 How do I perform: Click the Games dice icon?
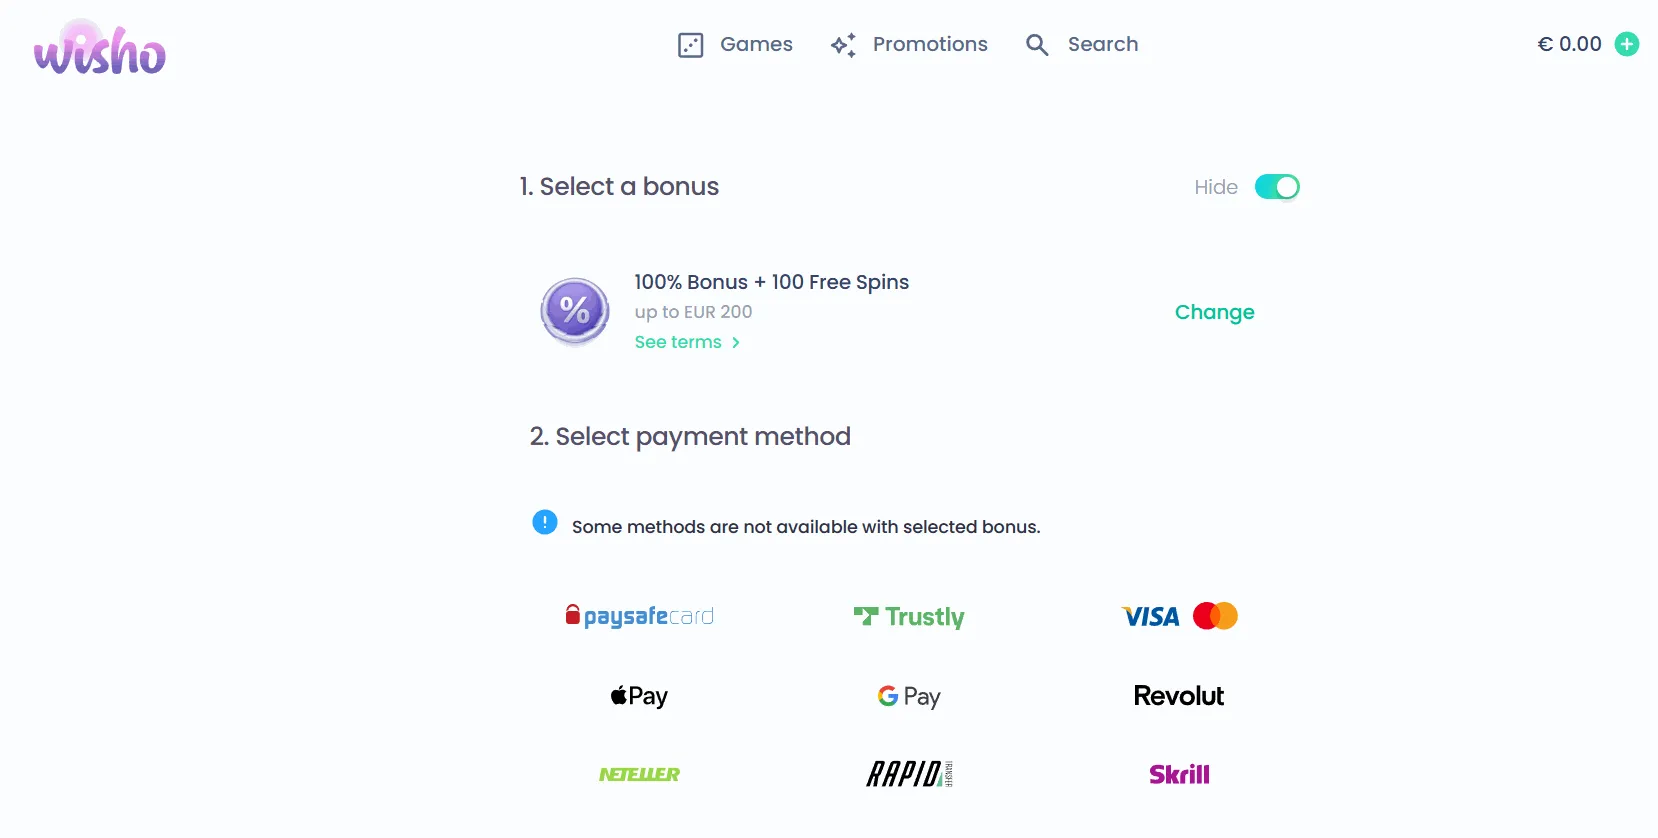coord(691,45)
